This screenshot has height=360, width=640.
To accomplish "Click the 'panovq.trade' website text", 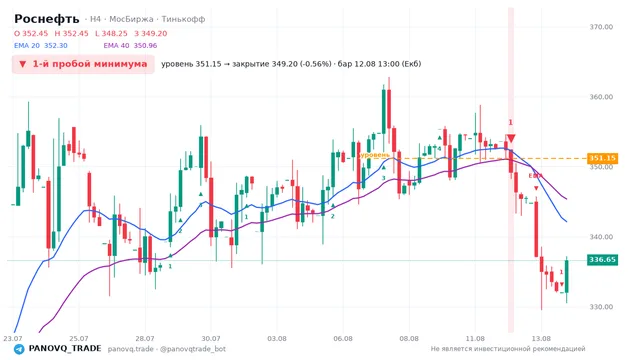I will coord(131,349).
